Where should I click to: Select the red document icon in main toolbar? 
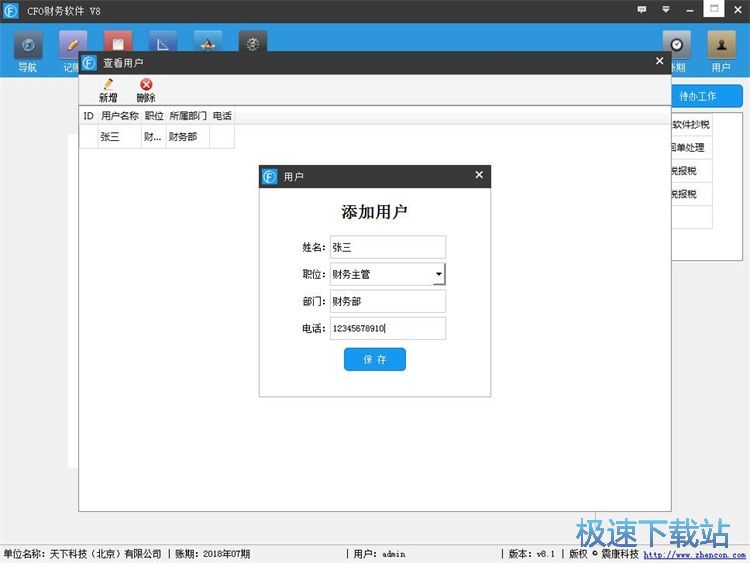(118, 42)
